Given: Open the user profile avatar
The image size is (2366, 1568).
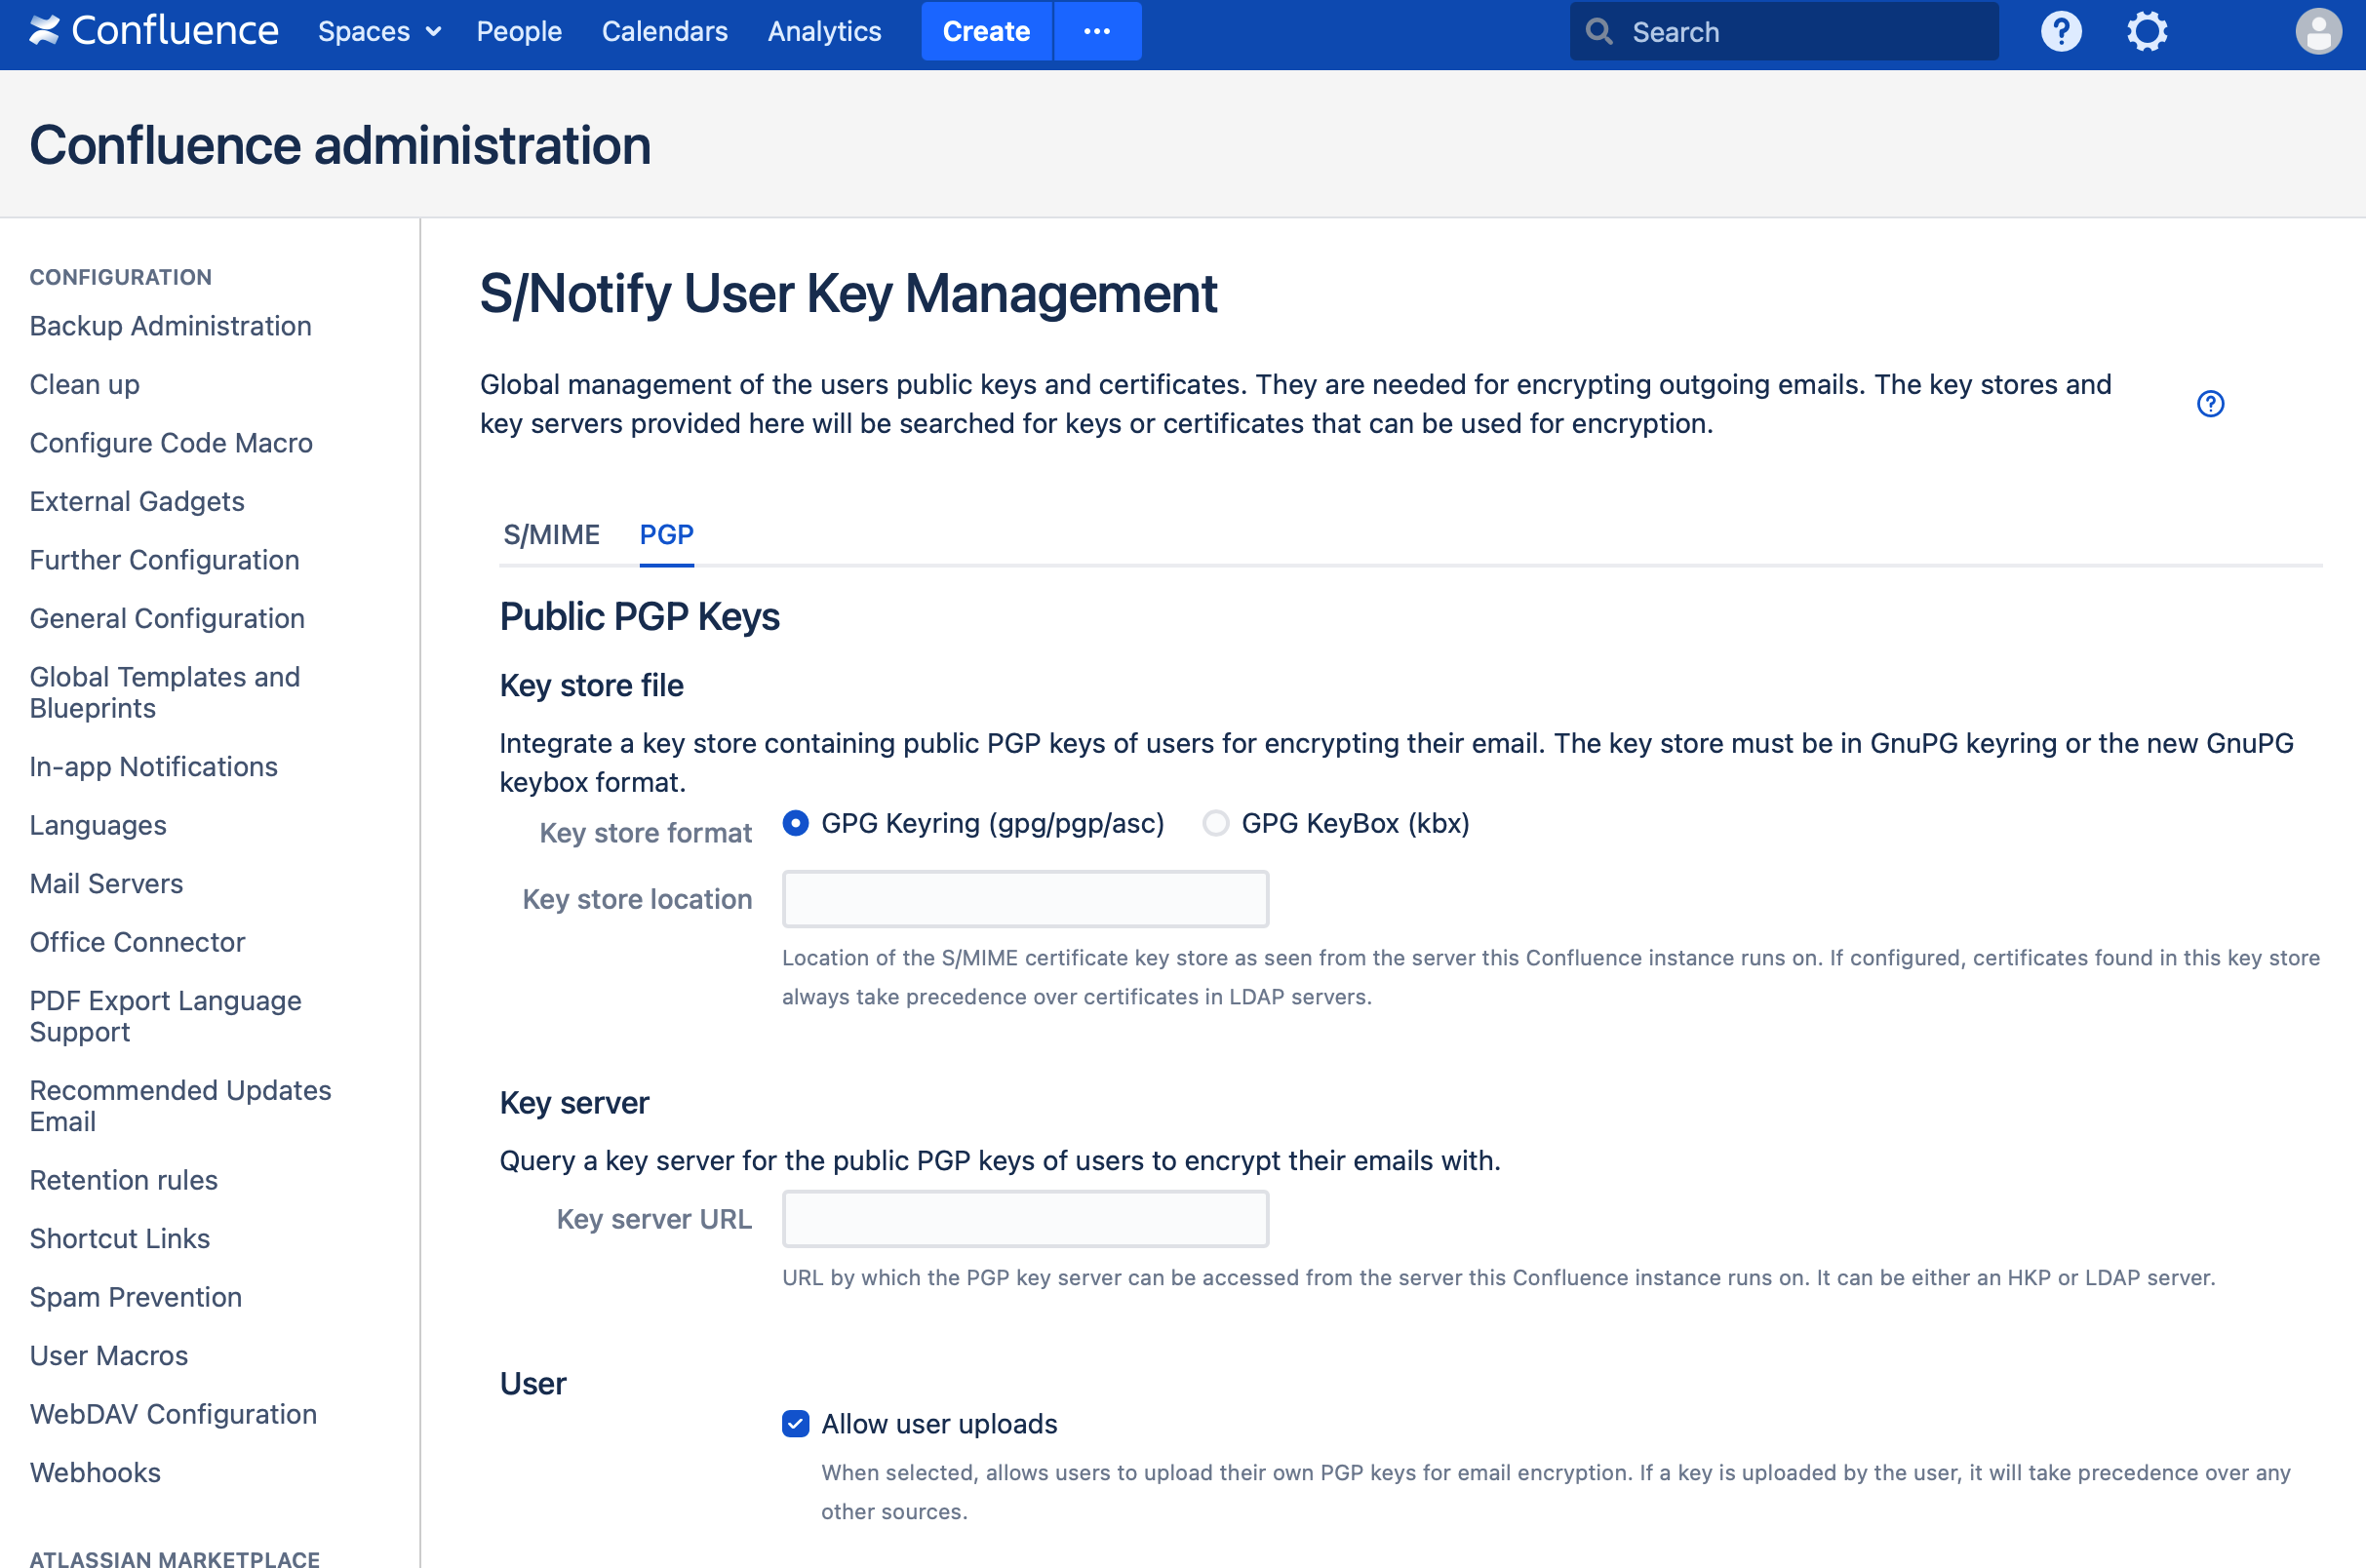Looking at the screenshot, I should (2317, 31).
